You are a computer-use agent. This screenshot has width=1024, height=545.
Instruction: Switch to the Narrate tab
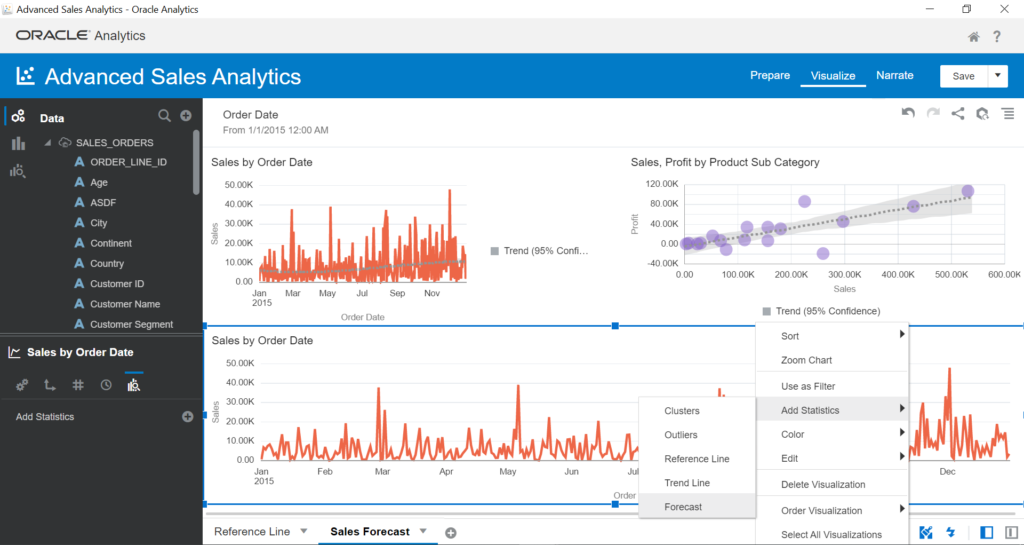(x=895, y=76)
